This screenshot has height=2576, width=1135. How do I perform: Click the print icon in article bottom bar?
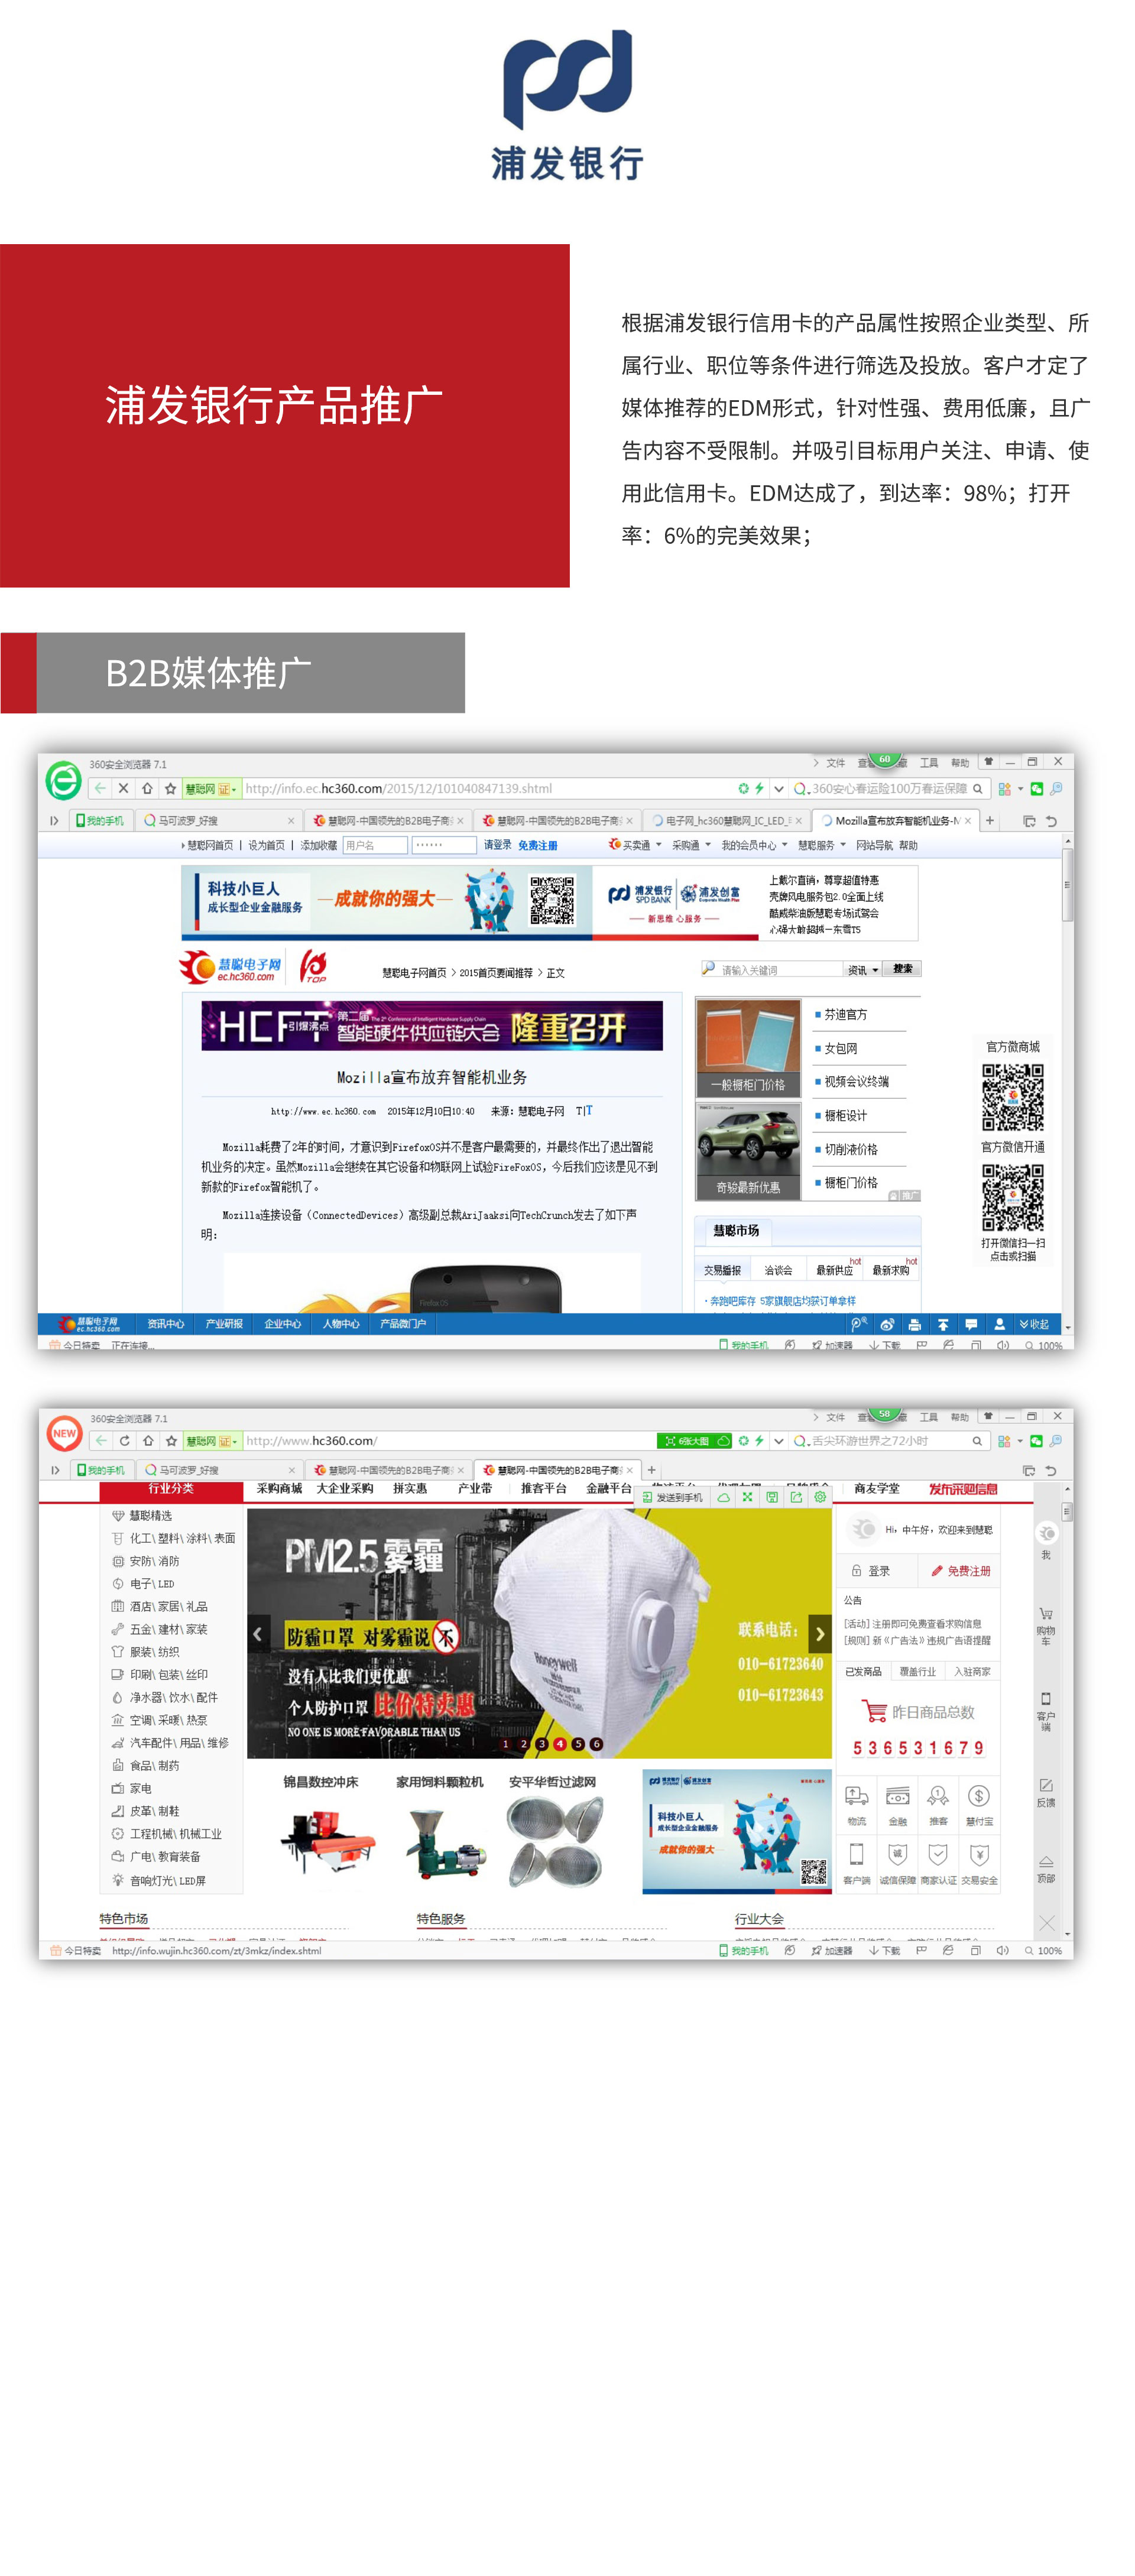914,1324
